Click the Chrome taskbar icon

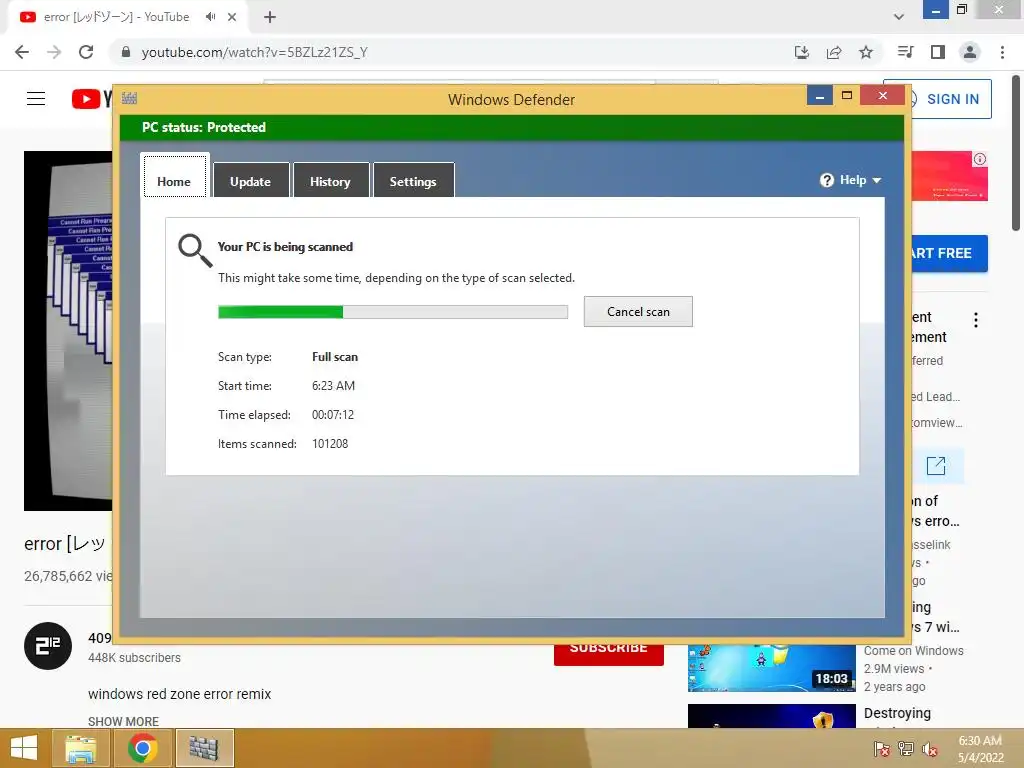[143, 748]
